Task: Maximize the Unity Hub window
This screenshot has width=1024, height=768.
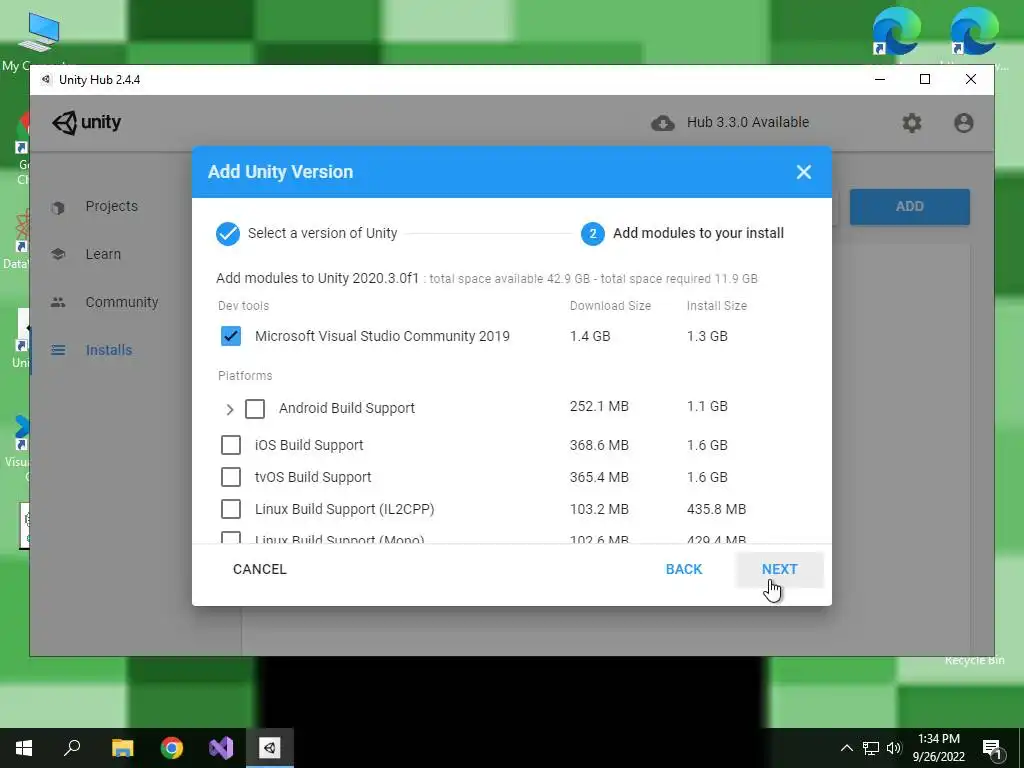Action: click(x=925, y=80)
